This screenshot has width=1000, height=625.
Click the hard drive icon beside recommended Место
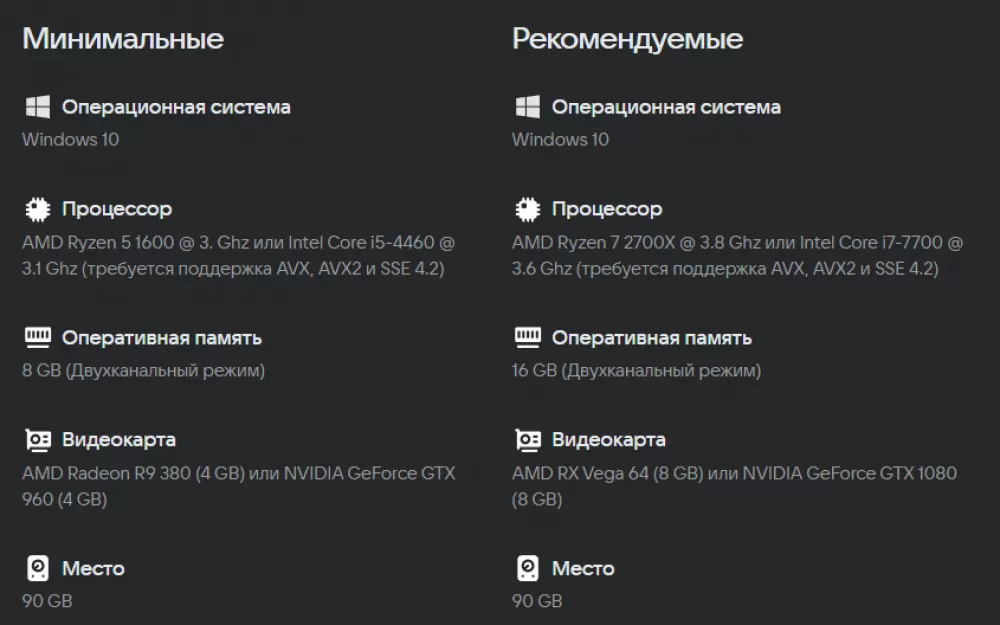pyautogui.click(x=527, y=568)
